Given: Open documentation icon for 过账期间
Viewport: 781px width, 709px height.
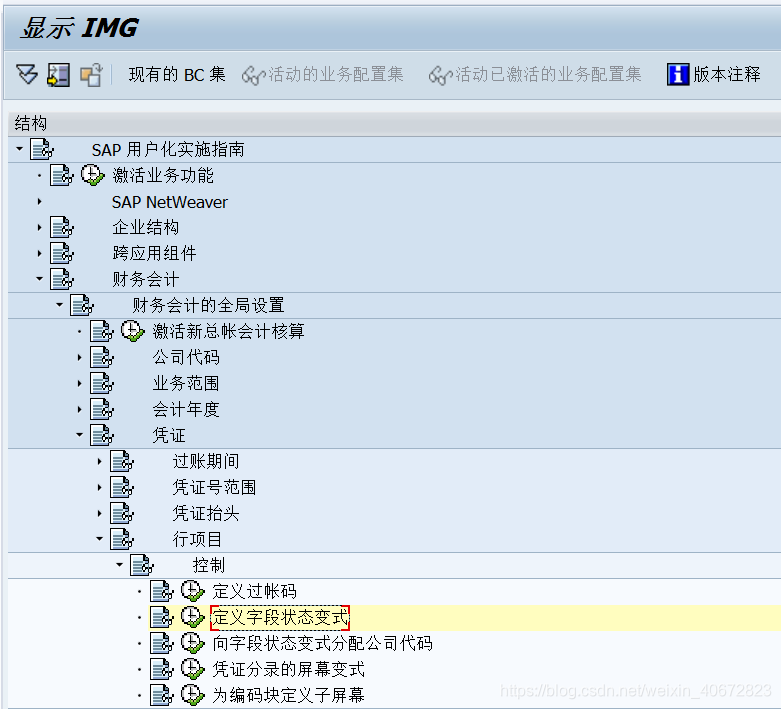Looking at the screenshot, I should (x=122, y=461).
